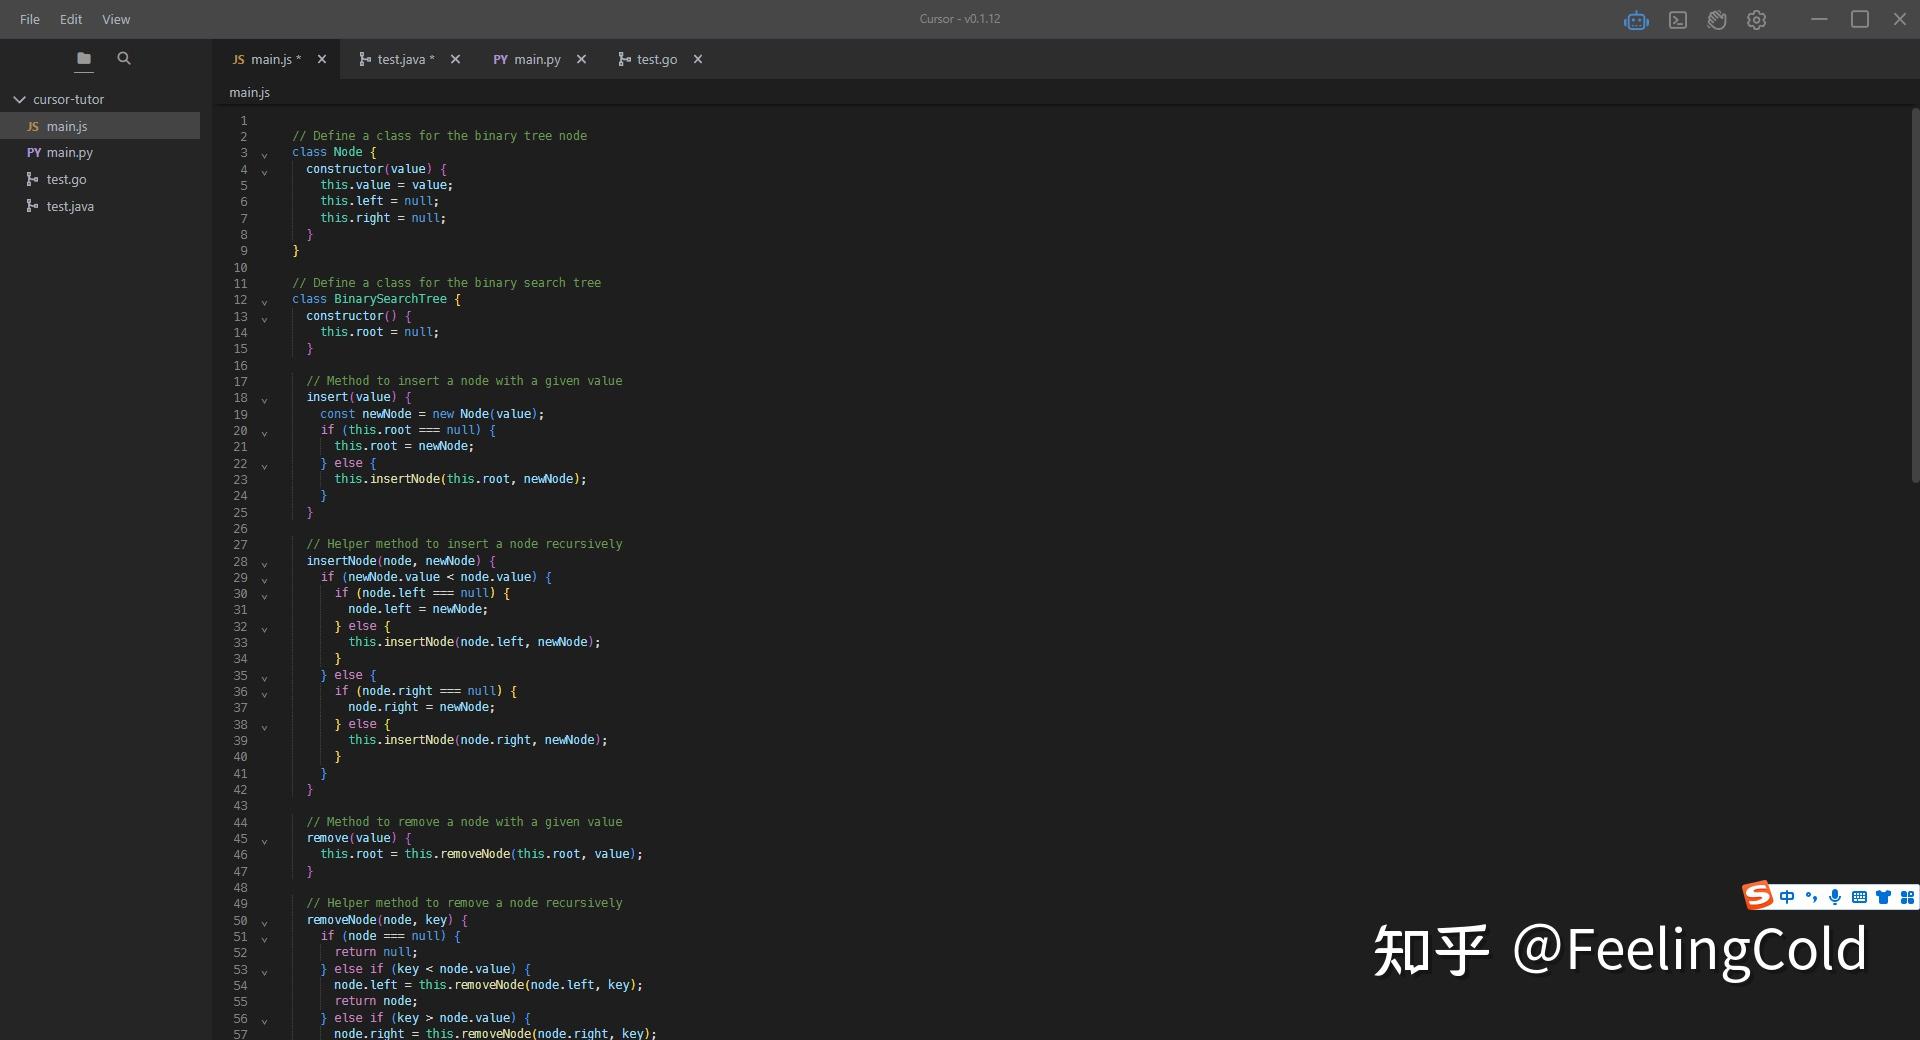Image resolution: width=1920 pixels, height=1040 pixels.
Task: Toggle Chinese/English mode on Sogou bar
Action: (1787, 897)
